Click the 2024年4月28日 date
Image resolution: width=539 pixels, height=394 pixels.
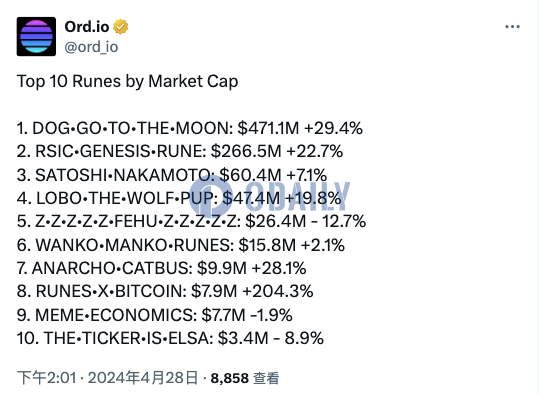[x=143, y=378]
